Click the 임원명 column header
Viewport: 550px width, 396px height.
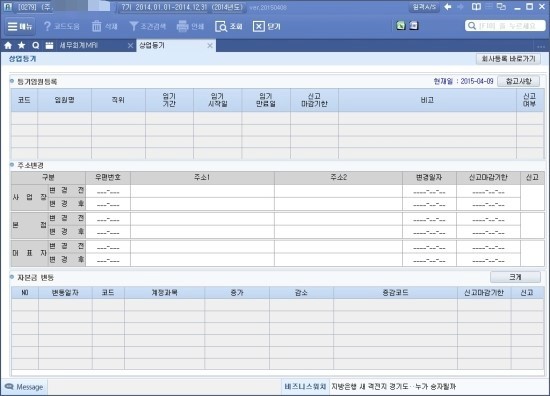point(65,100)
